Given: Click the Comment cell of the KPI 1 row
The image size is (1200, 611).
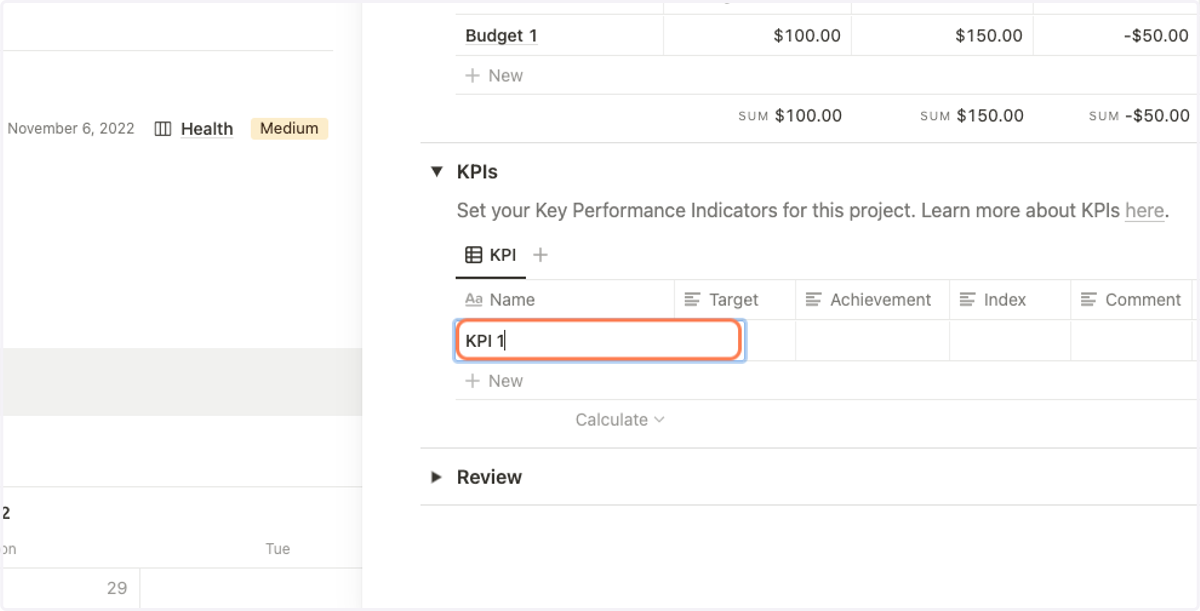Looking at the screenshot, I should point(1131,341).
